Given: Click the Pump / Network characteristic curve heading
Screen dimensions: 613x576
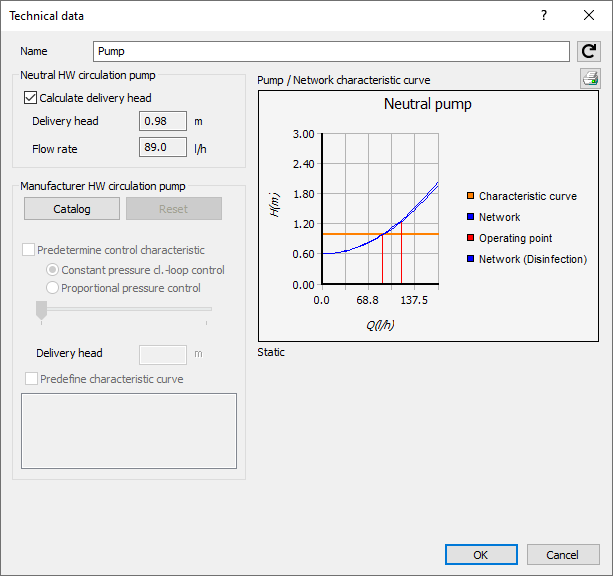Looking at the screenshot, I should click(344, 80).
